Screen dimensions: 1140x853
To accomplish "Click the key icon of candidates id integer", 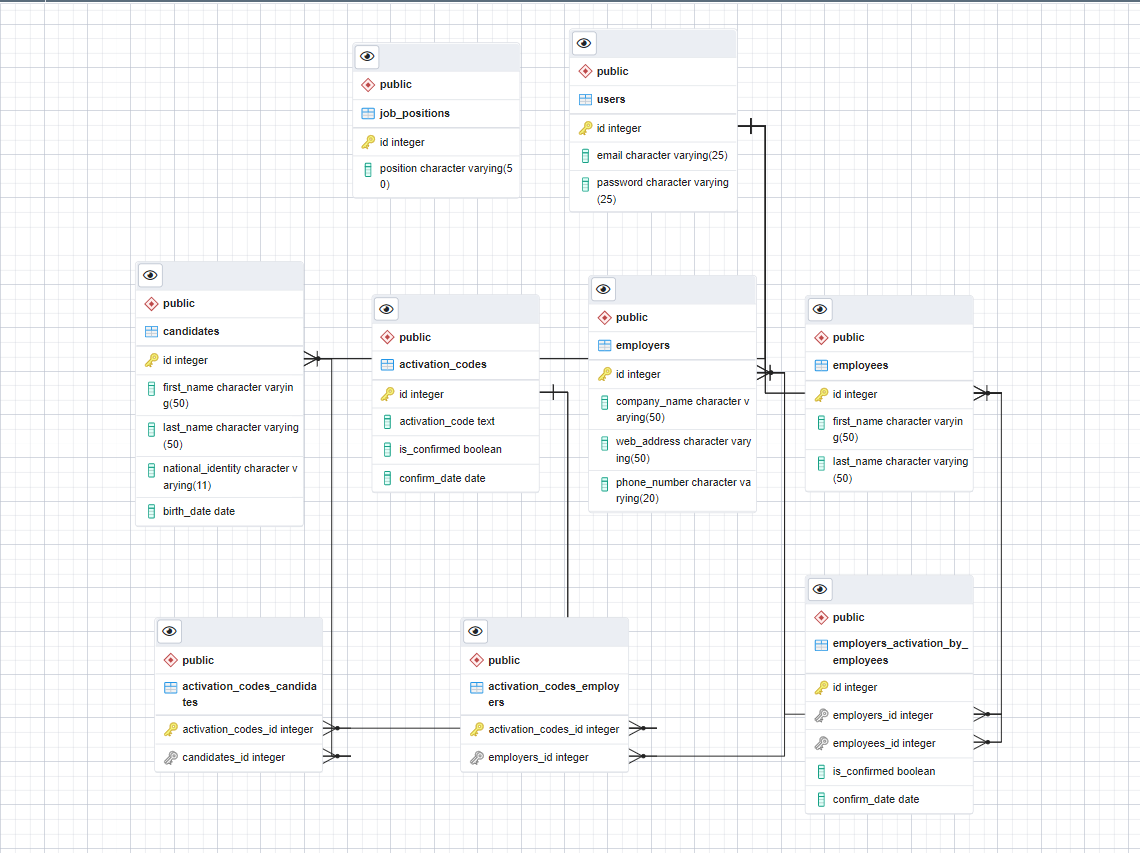I will point(151,361).
